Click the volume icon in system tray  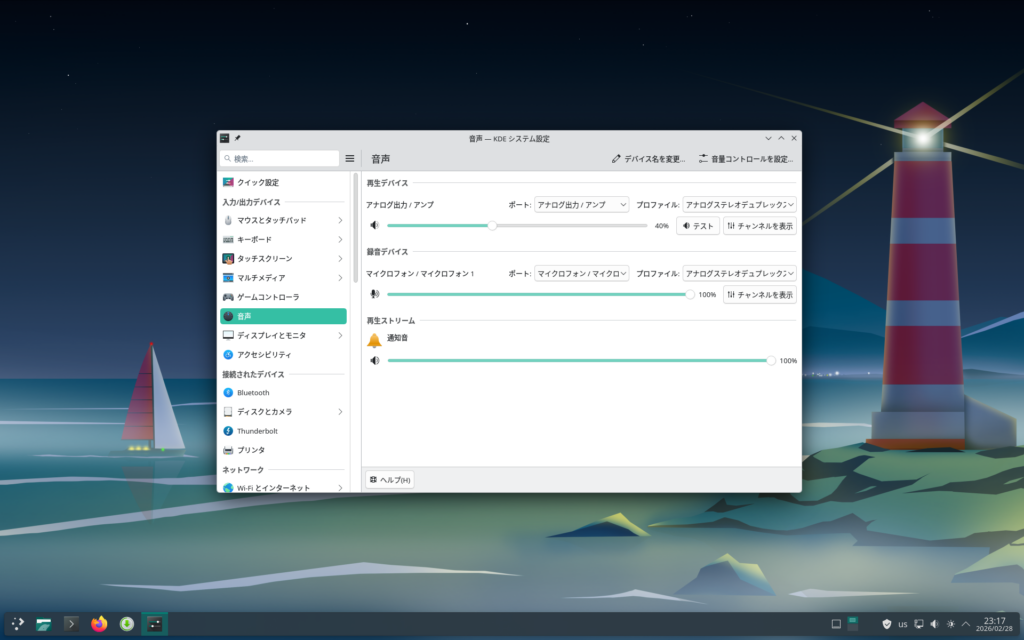click(x=934, y=624)
